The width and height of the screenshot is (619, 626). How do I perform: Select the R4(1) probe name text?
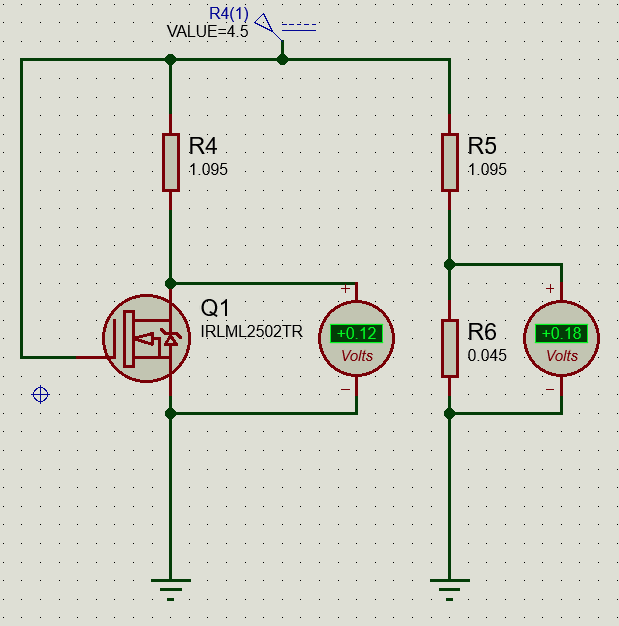228,13
